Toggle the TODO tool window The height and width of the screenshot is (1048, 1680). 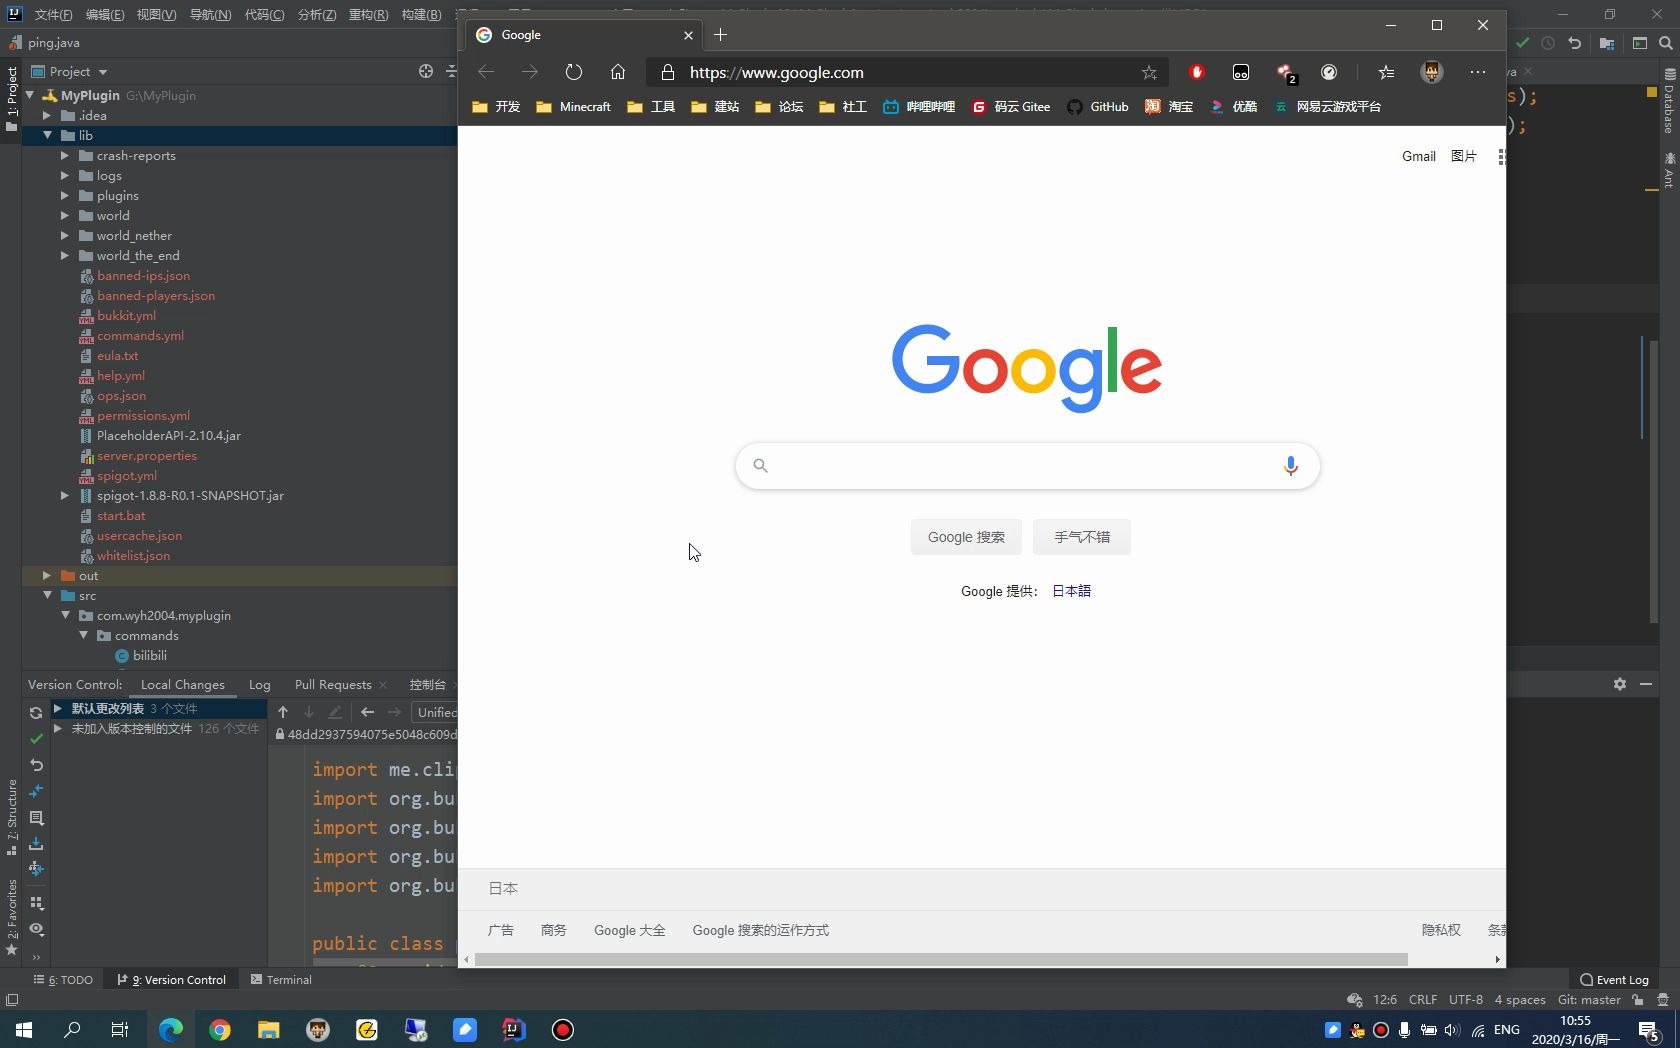pos(63,980)
